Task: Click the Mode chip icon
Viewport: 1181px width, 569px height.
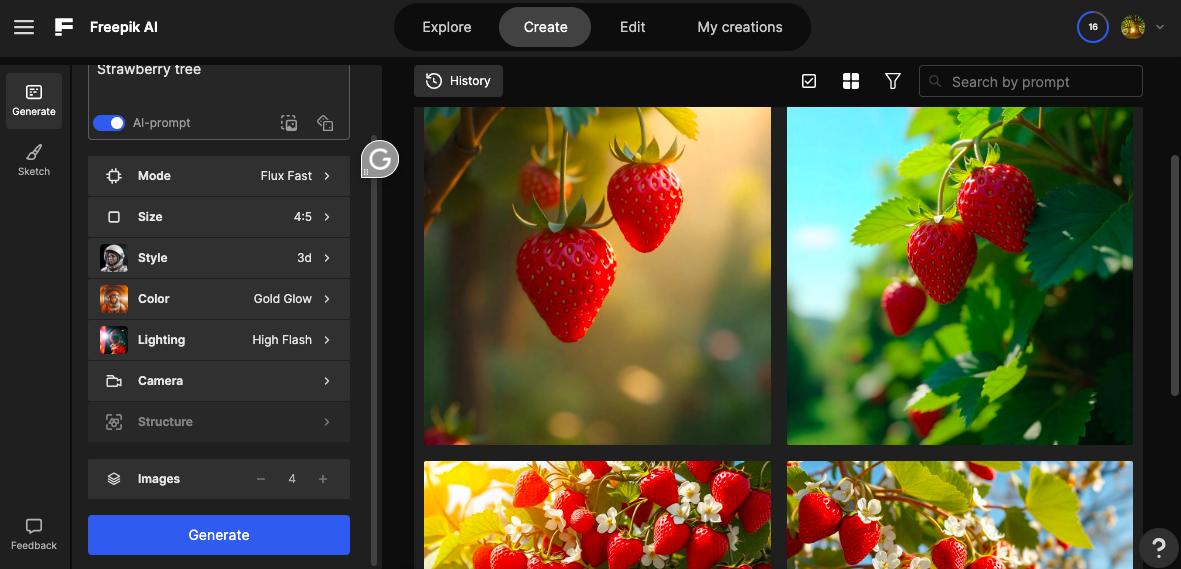Action: click(114, 176)
